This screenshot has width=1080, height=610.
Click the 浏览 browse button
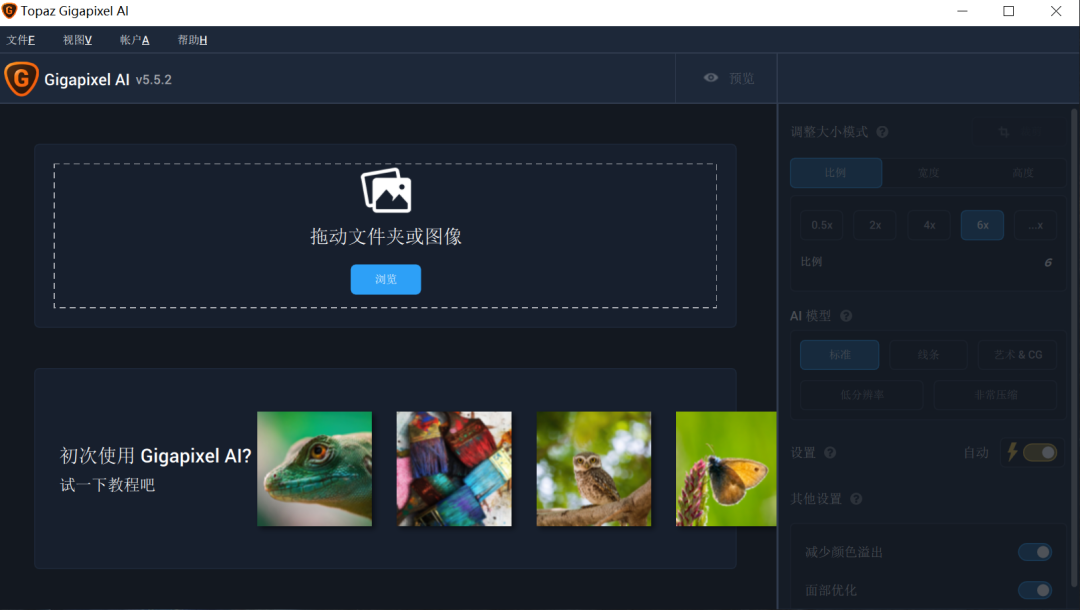click(386, 280)
